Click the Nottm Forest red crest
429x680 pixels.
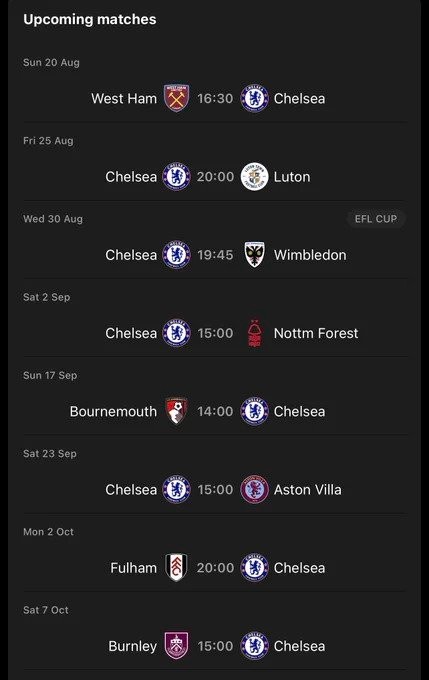[x=254, y=333]
